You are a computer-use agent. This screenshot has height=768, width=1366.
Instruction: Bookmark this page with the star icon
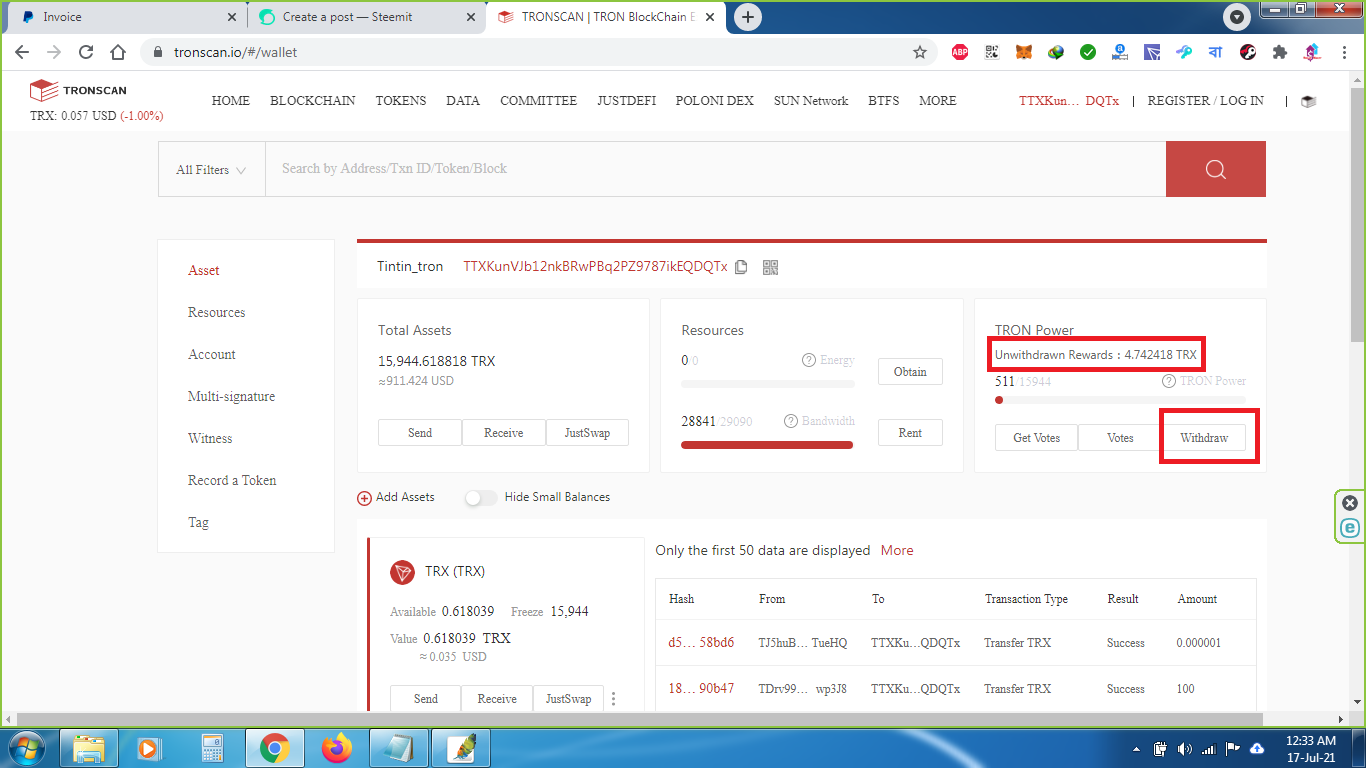point(920,52)
